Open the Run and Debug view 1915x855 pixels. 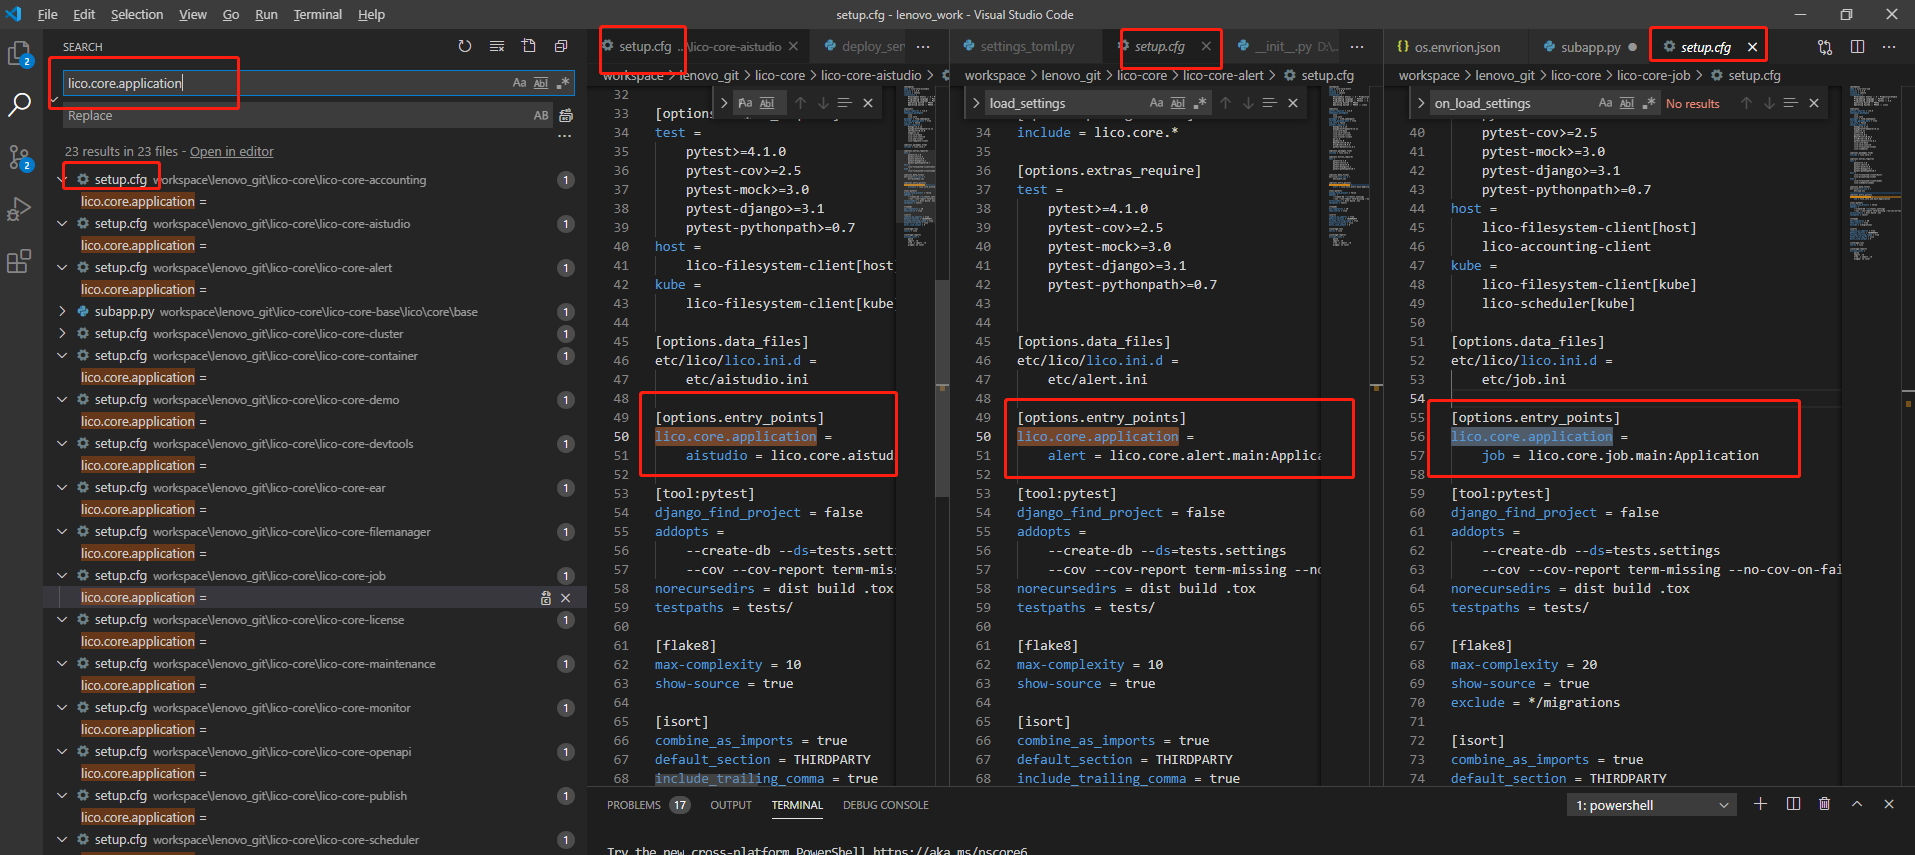pyautogui.click(x=19, y=209)
